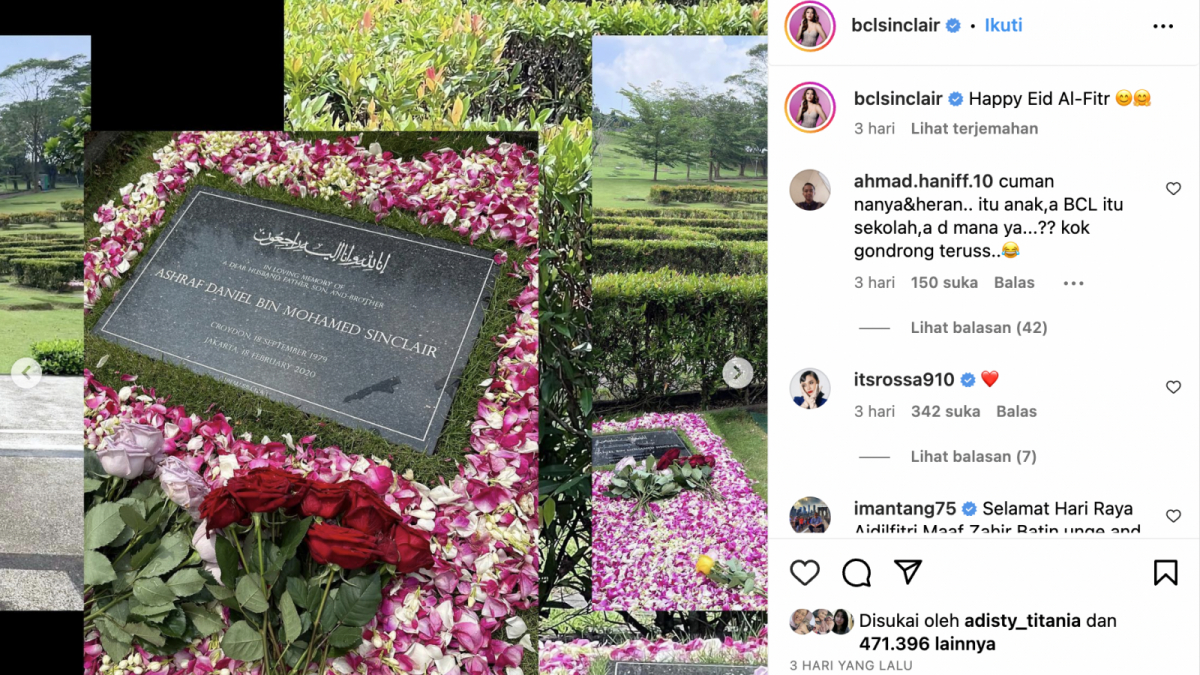
Task: Open options dots on ahmad.haniff.10's comment
Action: point(1074,283)
